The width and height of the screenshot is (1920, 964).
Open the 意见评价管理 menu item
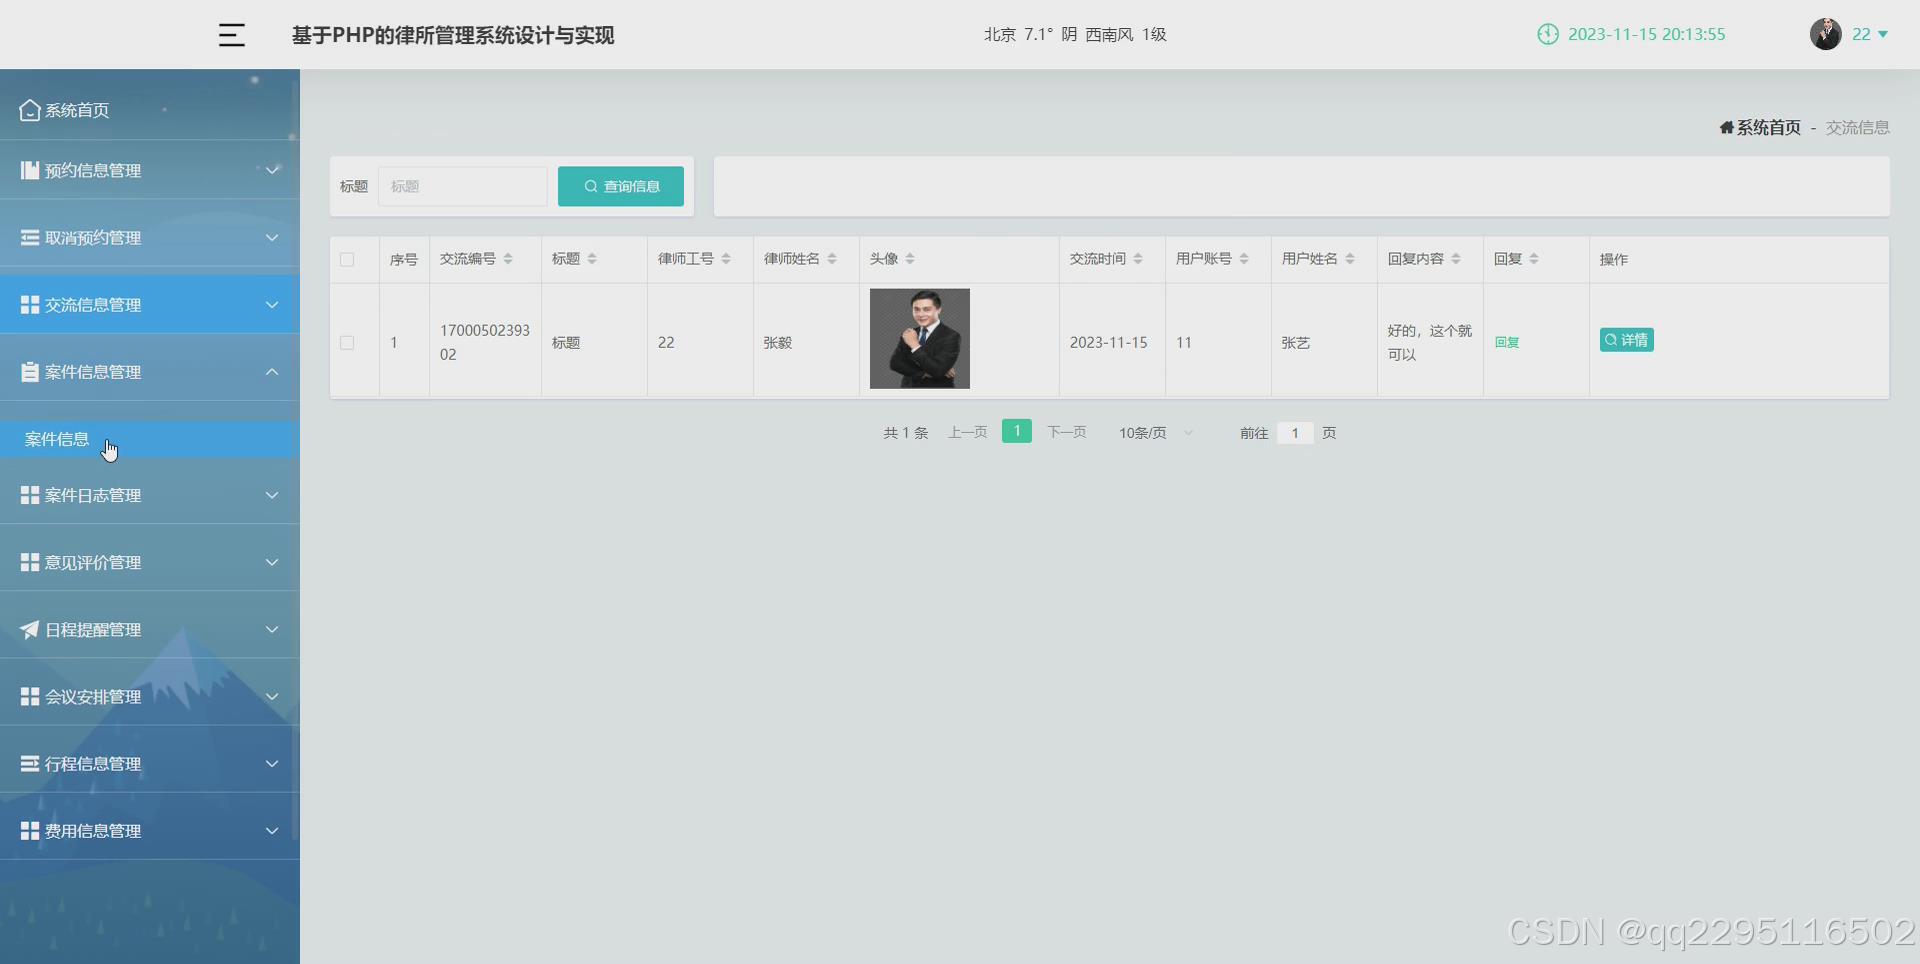tap(90, 562)
